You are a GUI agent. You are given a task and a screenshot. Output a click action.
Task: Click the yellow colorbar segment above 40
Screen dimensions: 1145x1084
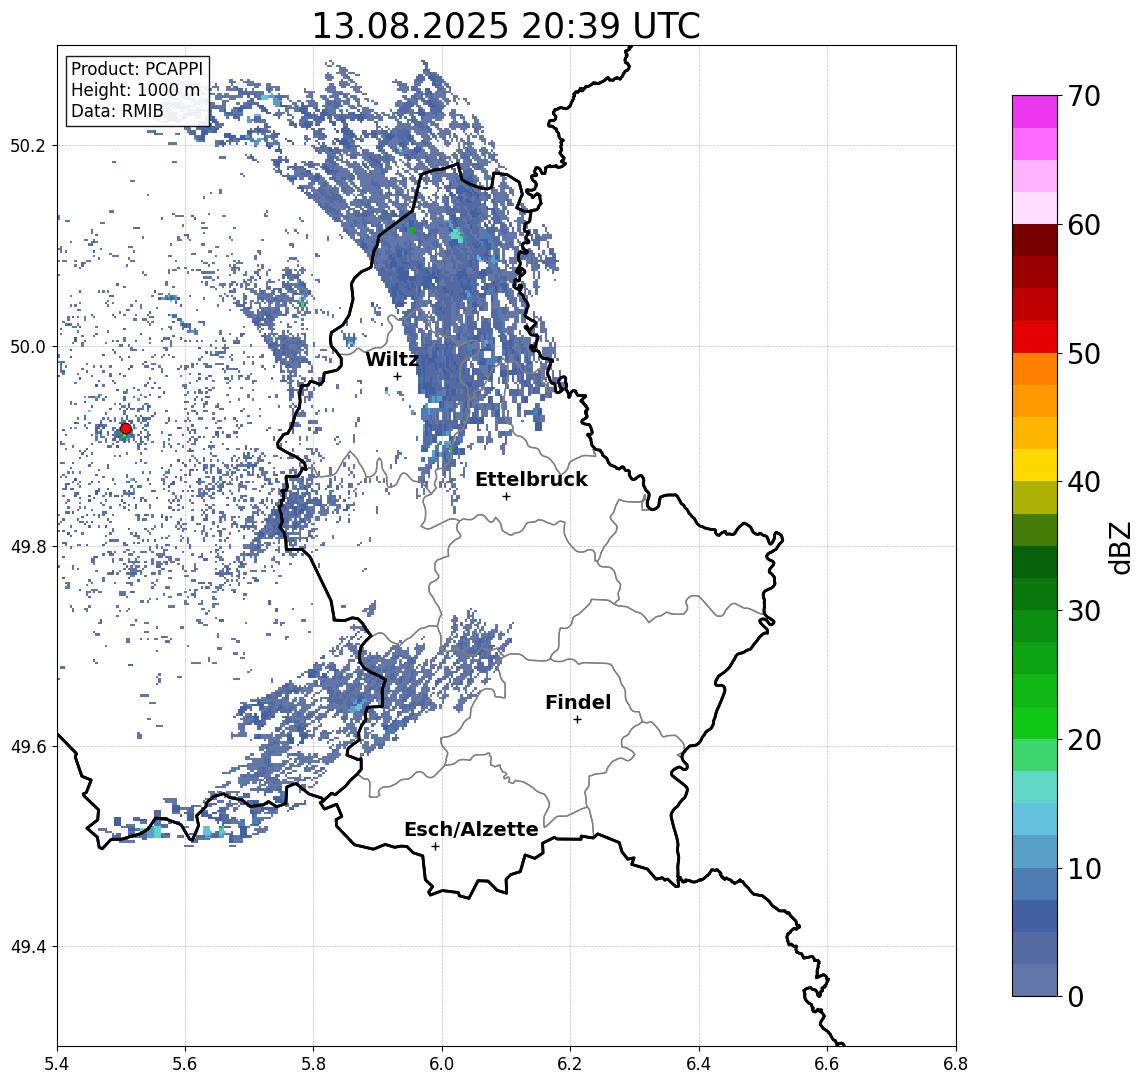[1035, 465]
